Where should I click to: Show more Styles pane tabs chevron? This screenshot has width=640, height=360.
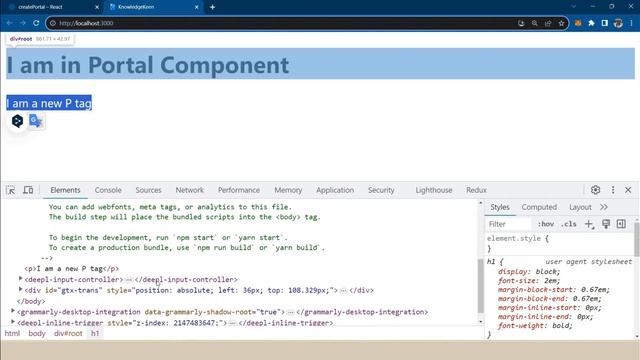604,207
